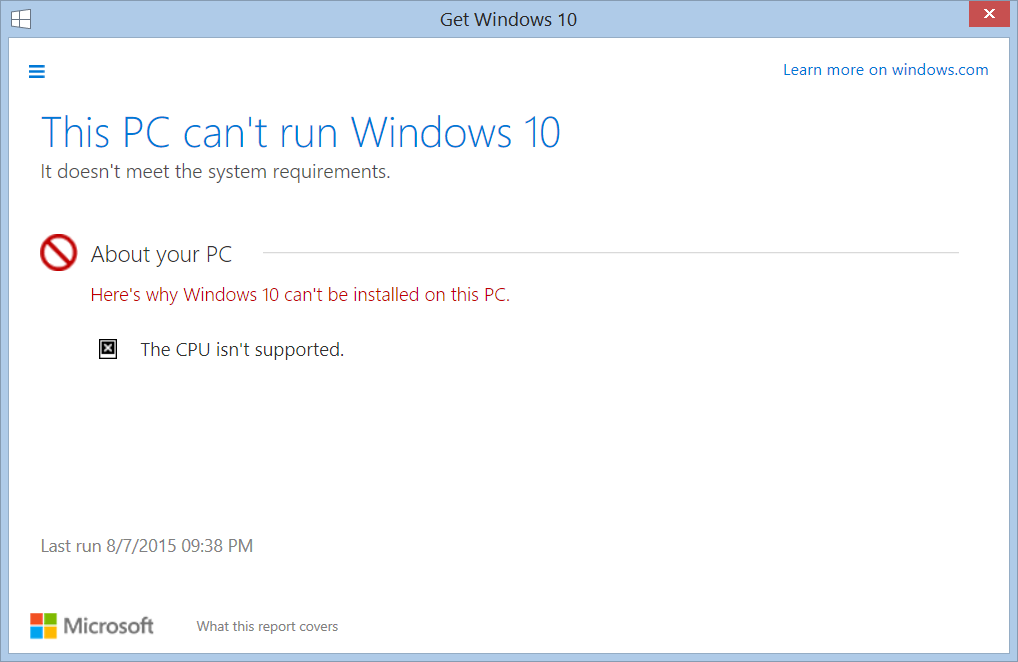Open the hamburger menu
The image size is (1018, 662).
[37, 71]
